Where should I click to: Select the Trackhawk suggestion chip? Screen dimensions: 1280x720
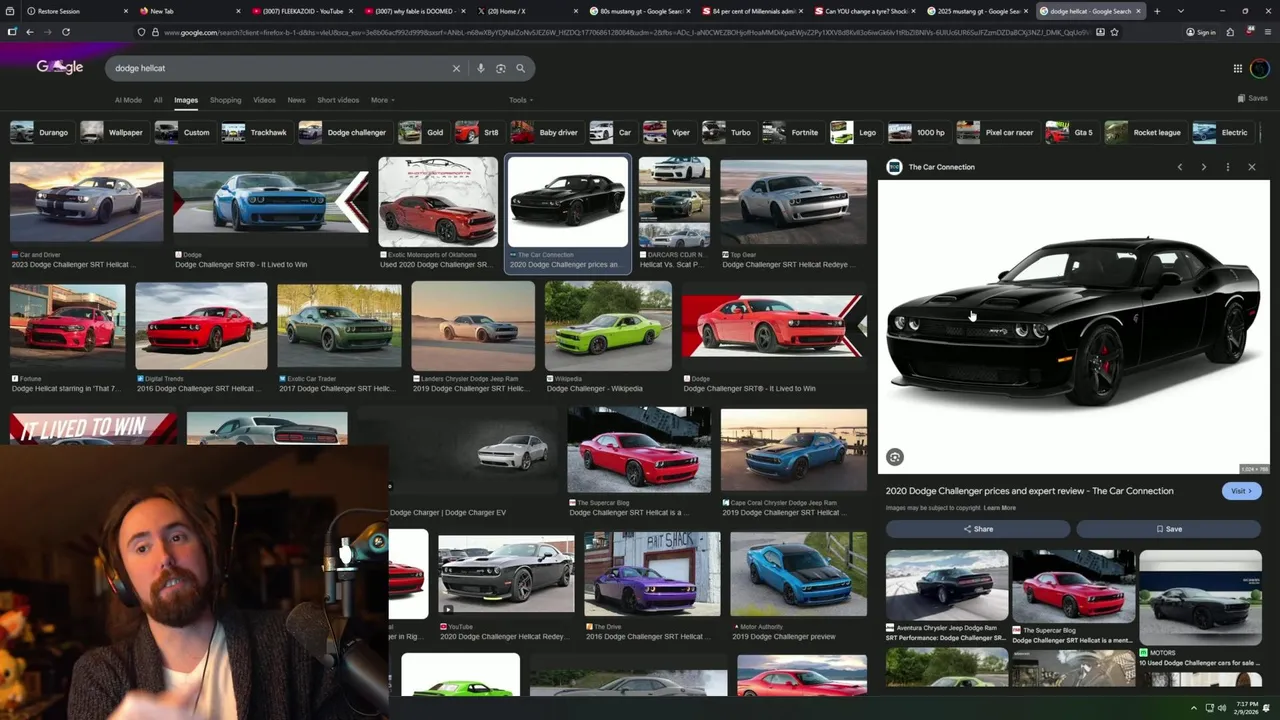click(x=255, y=132)
